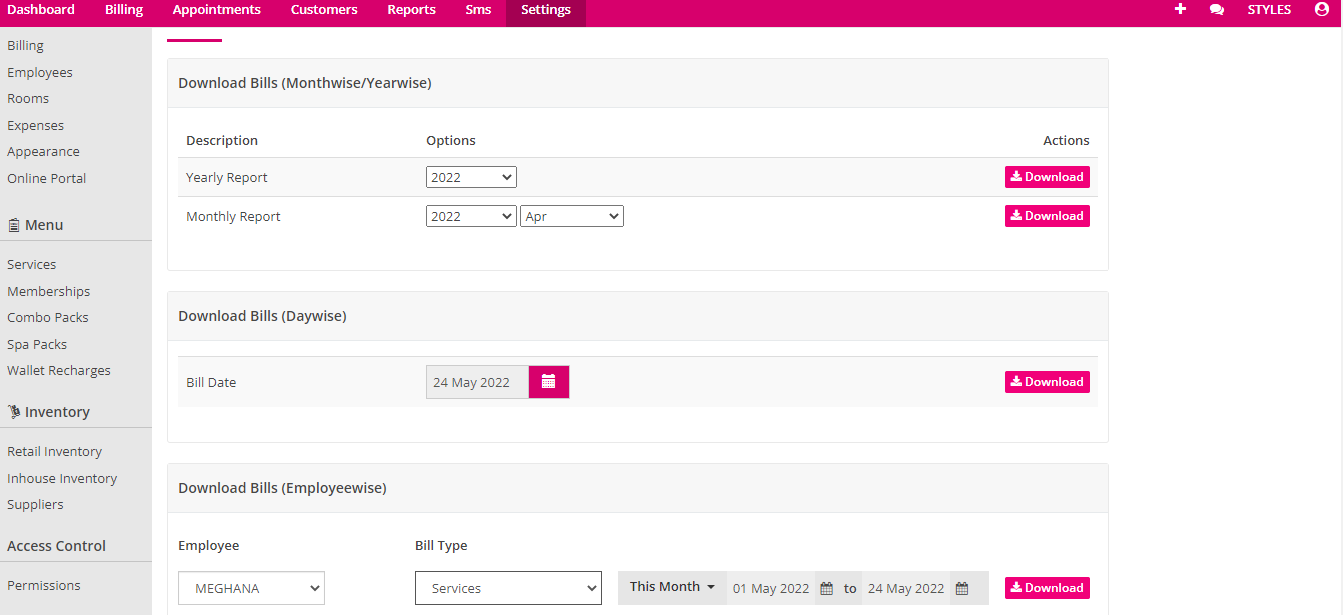Download the employeewise bills
This screenshot has width=1343, height=615.
tap(1047, 588)
